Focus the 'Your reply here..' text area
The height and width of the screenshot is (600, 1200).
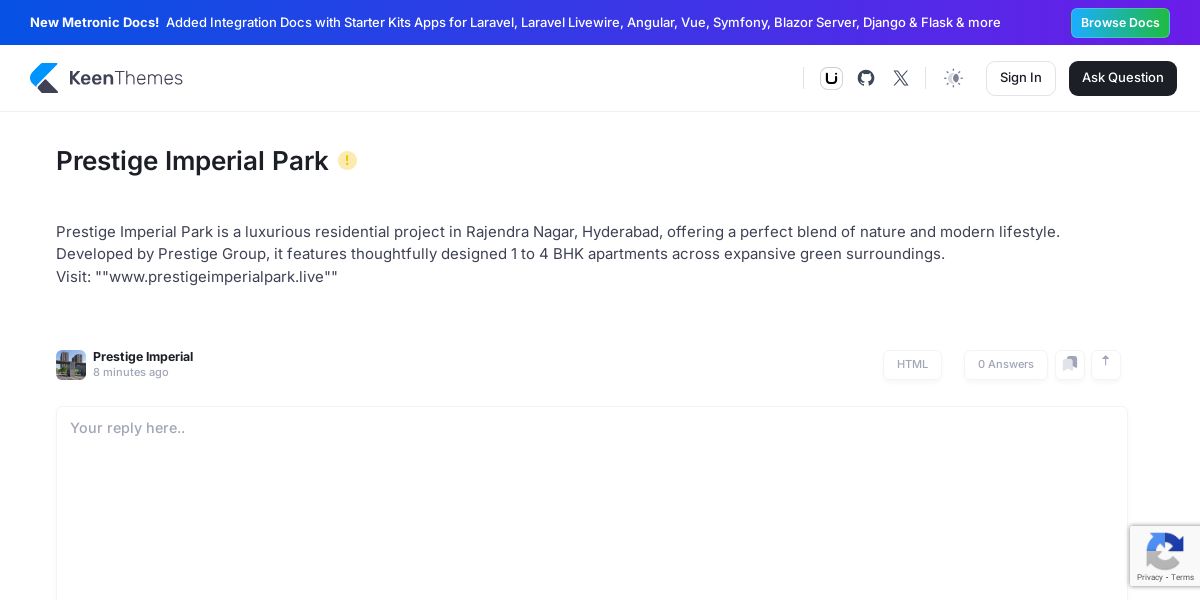592,503
